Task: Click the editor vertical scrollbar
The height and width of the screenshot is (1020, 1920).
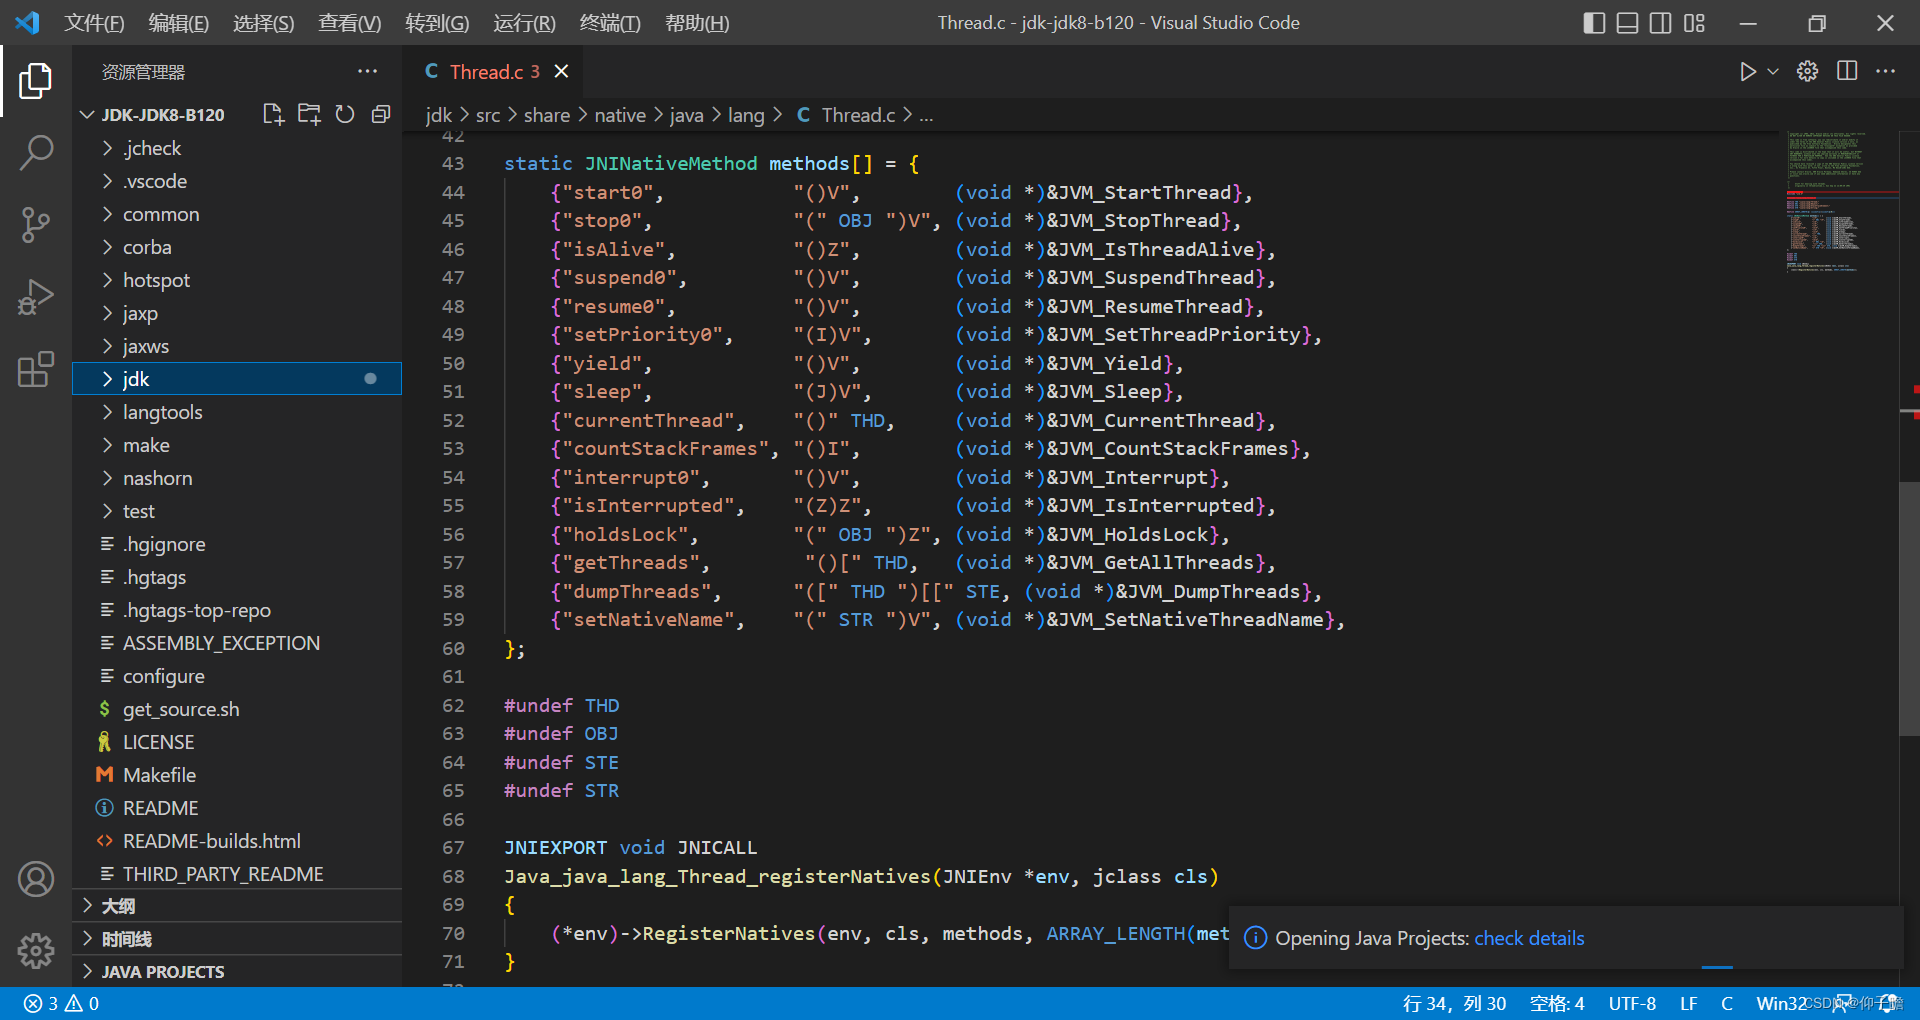Action: tap(1909, 609)
